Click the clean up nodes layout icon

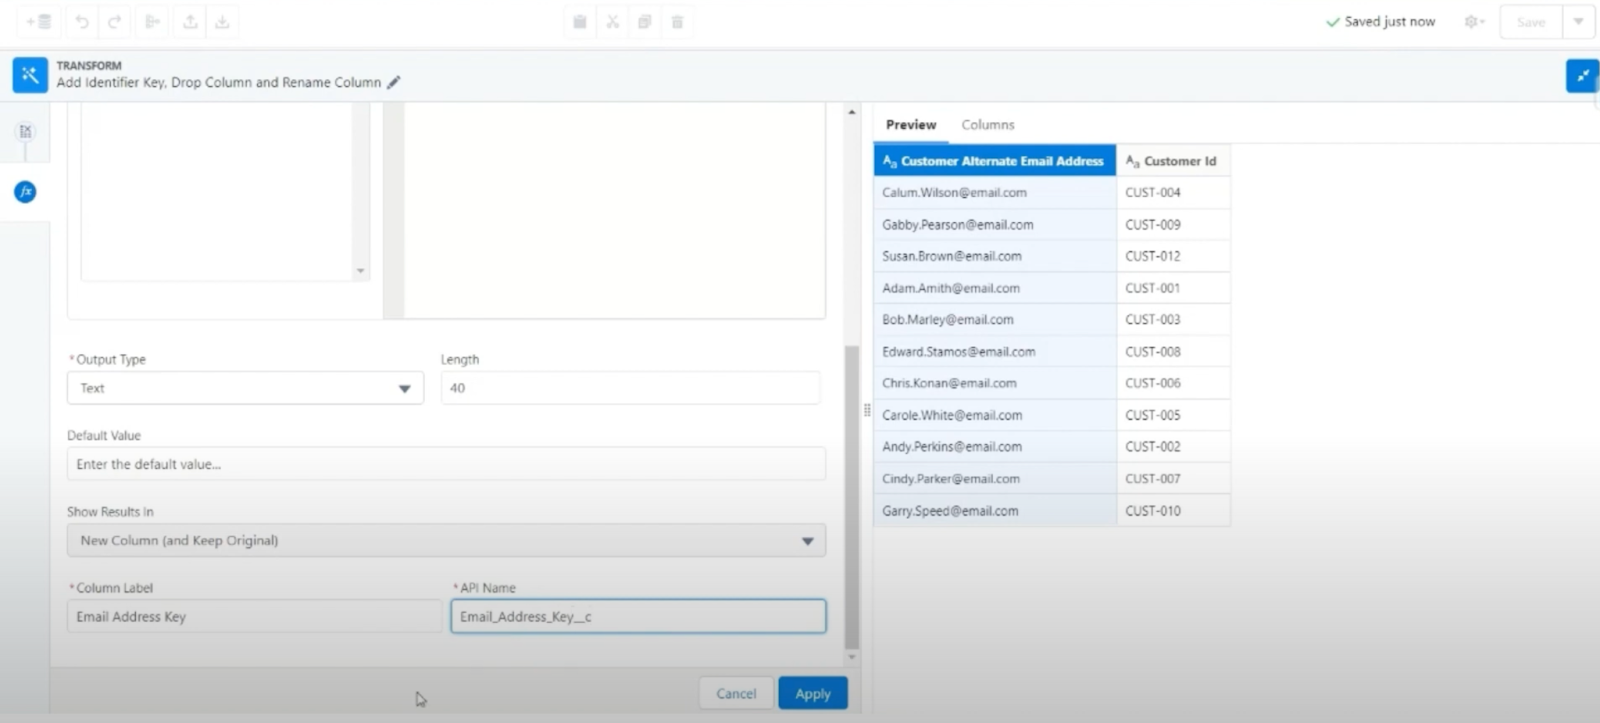coord(152,22)
